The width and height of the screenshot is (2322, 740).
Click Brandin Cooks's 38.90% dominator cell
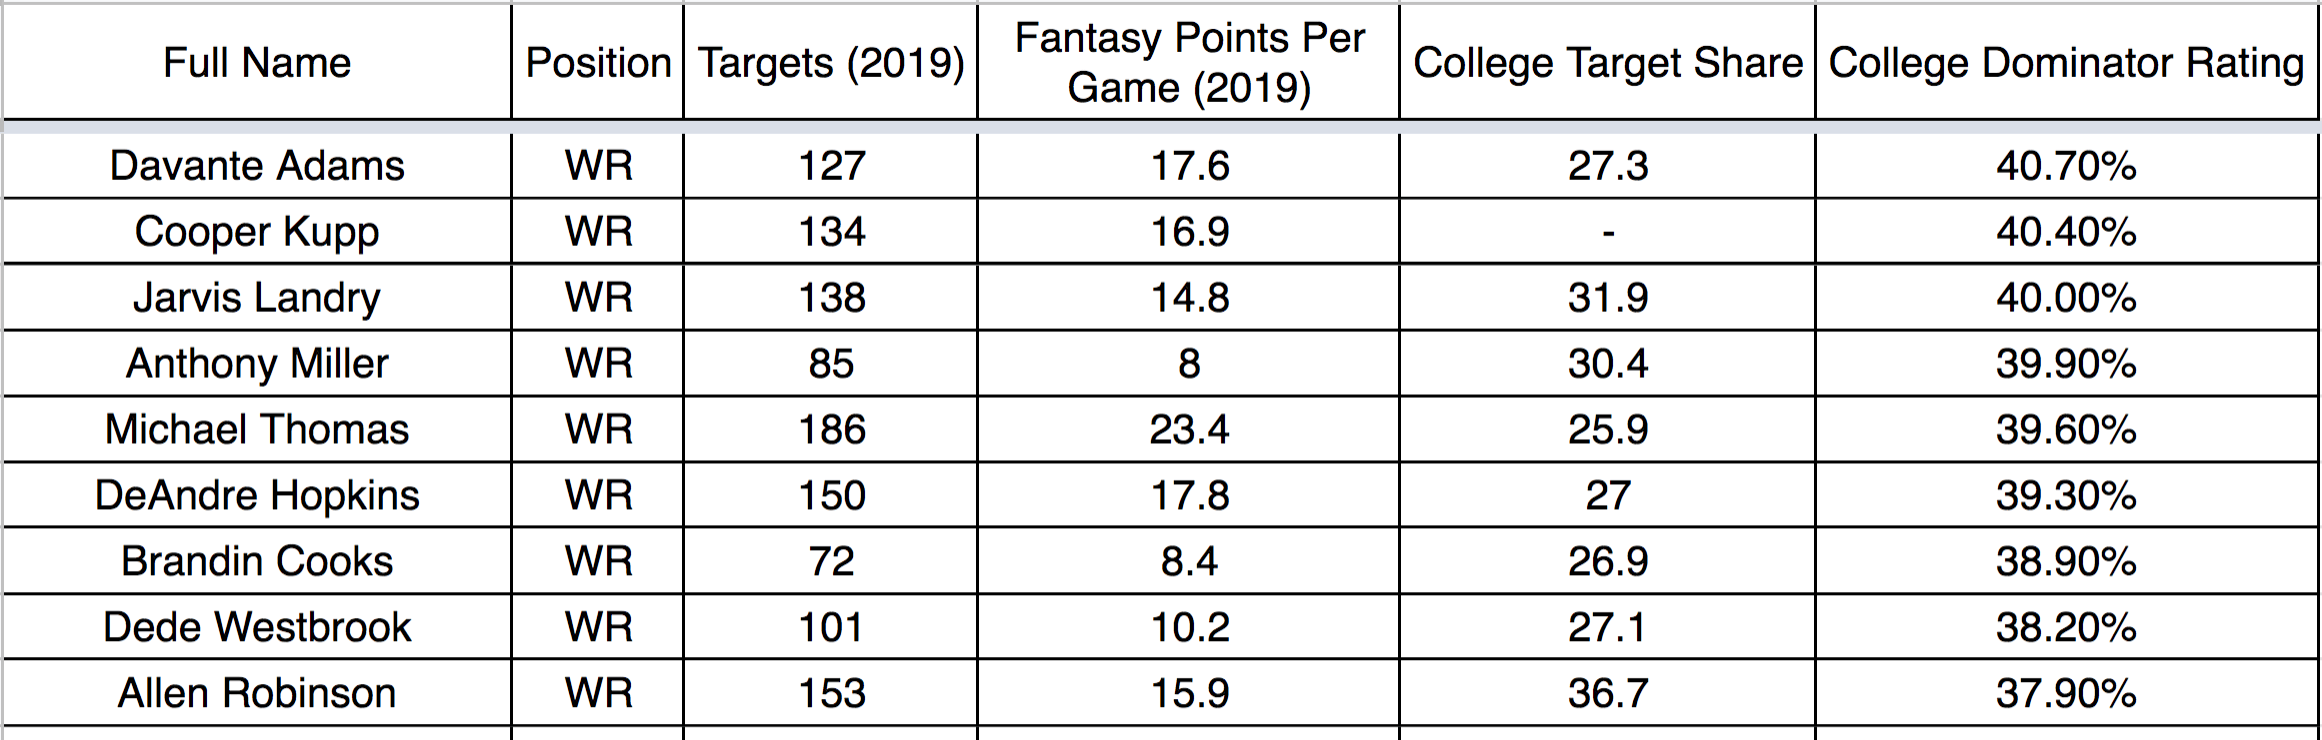click(x=2066, y=562)
